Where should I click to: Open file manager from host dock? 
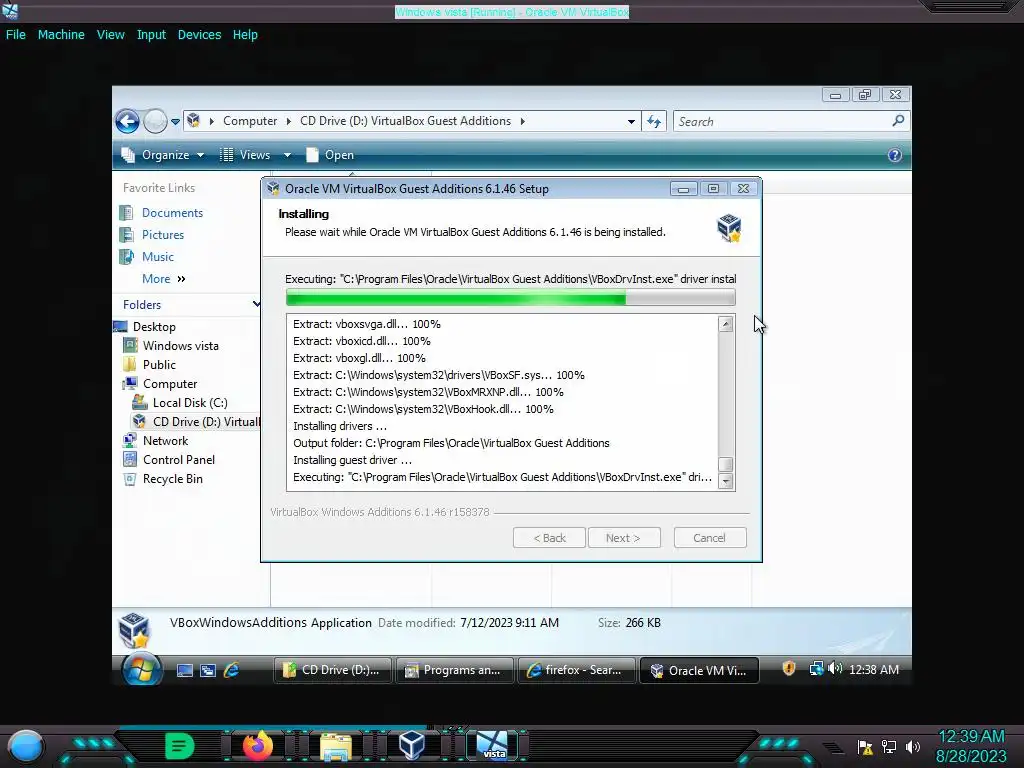(x=336, y=746)
